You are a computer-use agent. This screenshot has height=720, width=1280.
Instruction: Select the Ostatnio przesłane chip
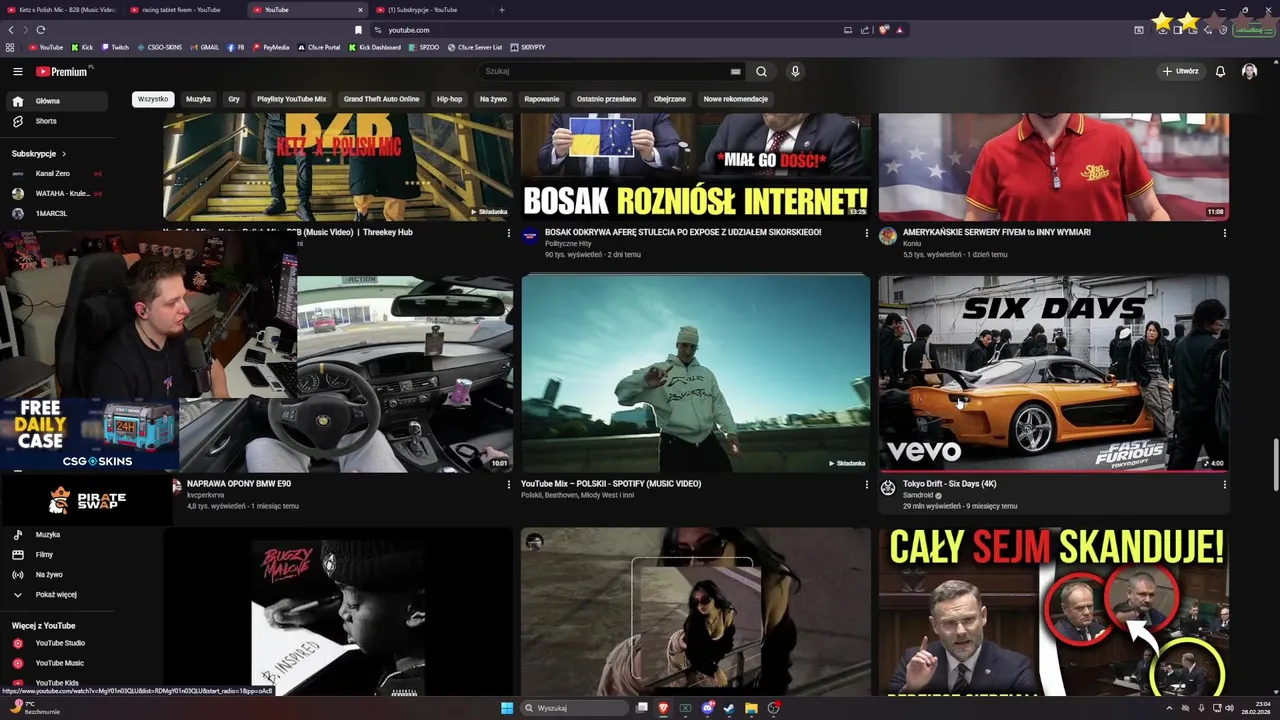click(x=606, y=99)
